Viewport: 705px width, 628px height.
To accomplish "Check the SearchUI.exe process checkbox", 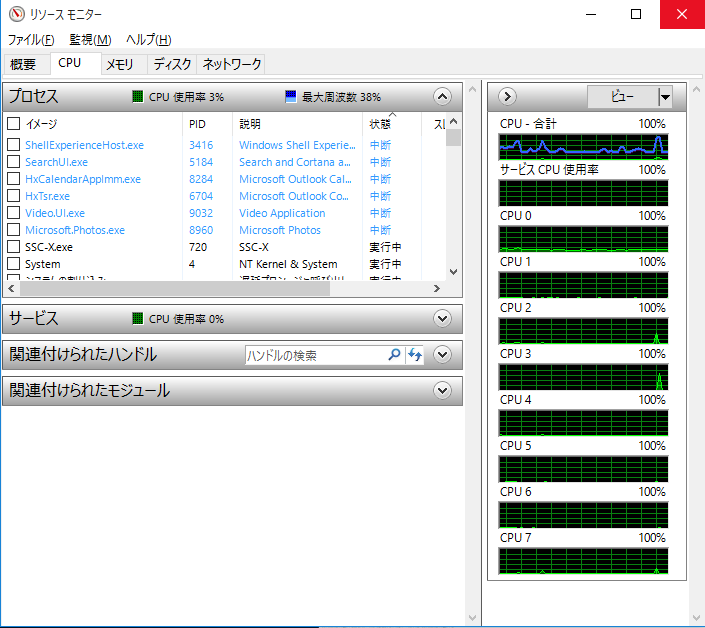I will (x=13, y=162).
